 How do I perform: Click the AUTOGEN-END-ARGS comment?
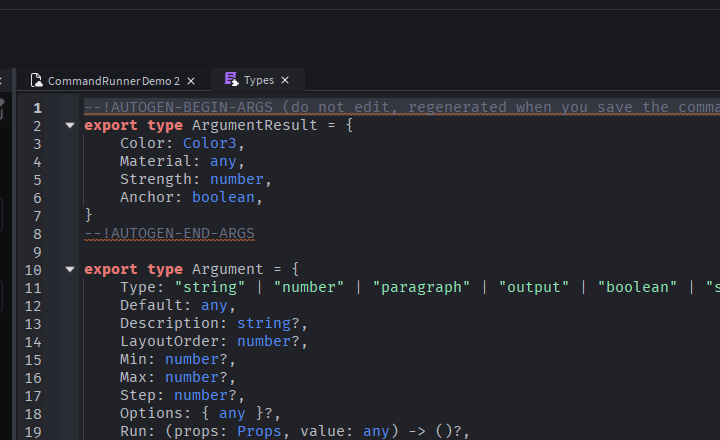click(169, 233)
